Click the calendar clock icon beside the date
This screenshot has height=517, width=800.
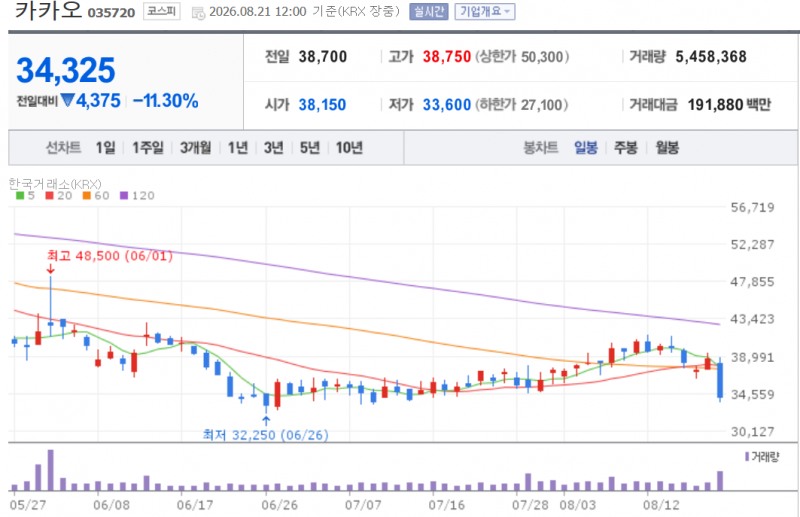point(198,13)
